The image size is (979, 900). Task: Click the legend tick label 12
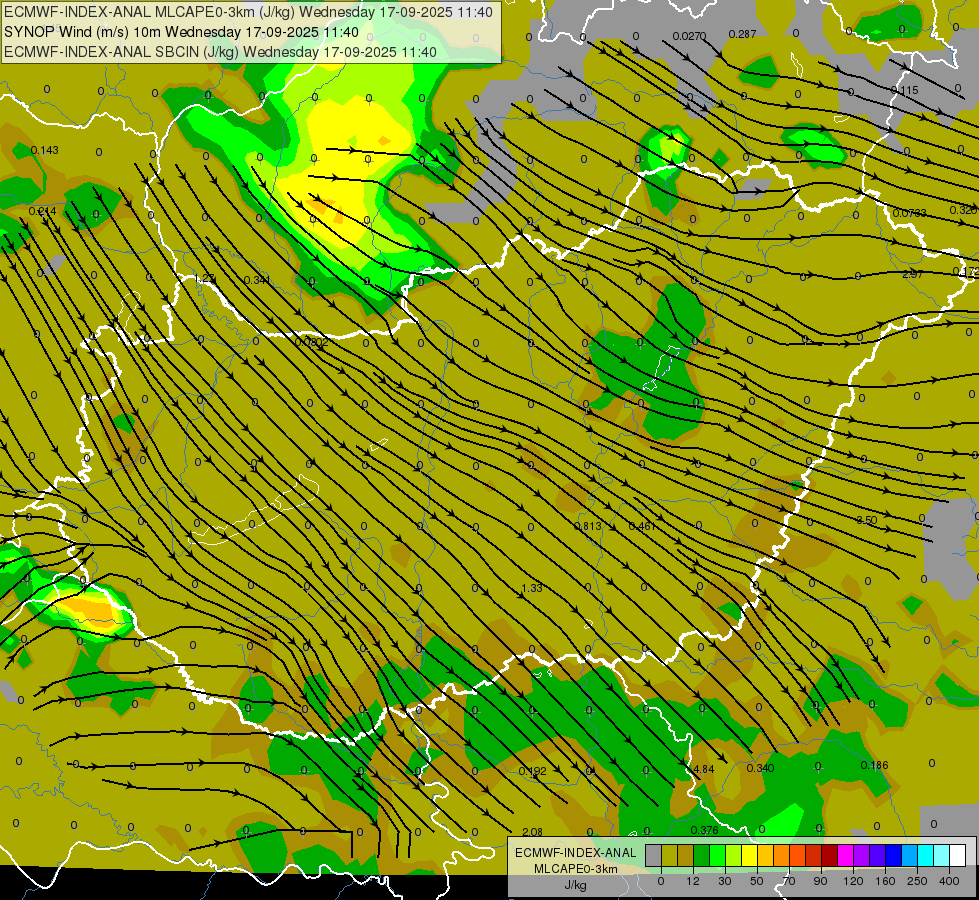pyautogui.click(x=692, y=881)
